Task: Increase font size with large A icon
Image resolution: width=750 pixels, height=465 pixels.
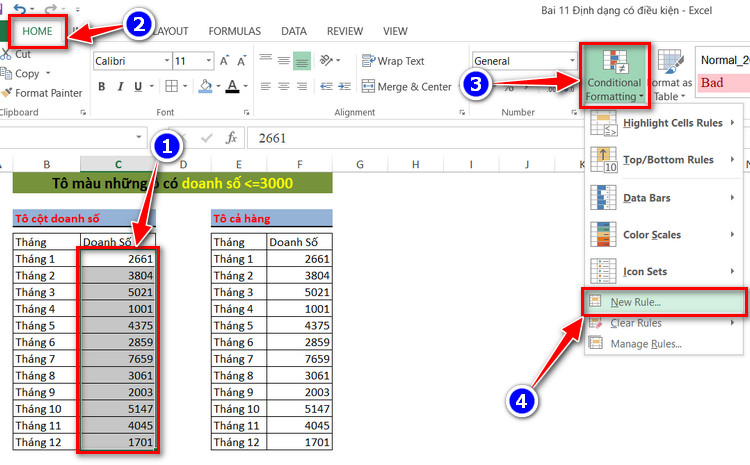Action: coord(224,61)
